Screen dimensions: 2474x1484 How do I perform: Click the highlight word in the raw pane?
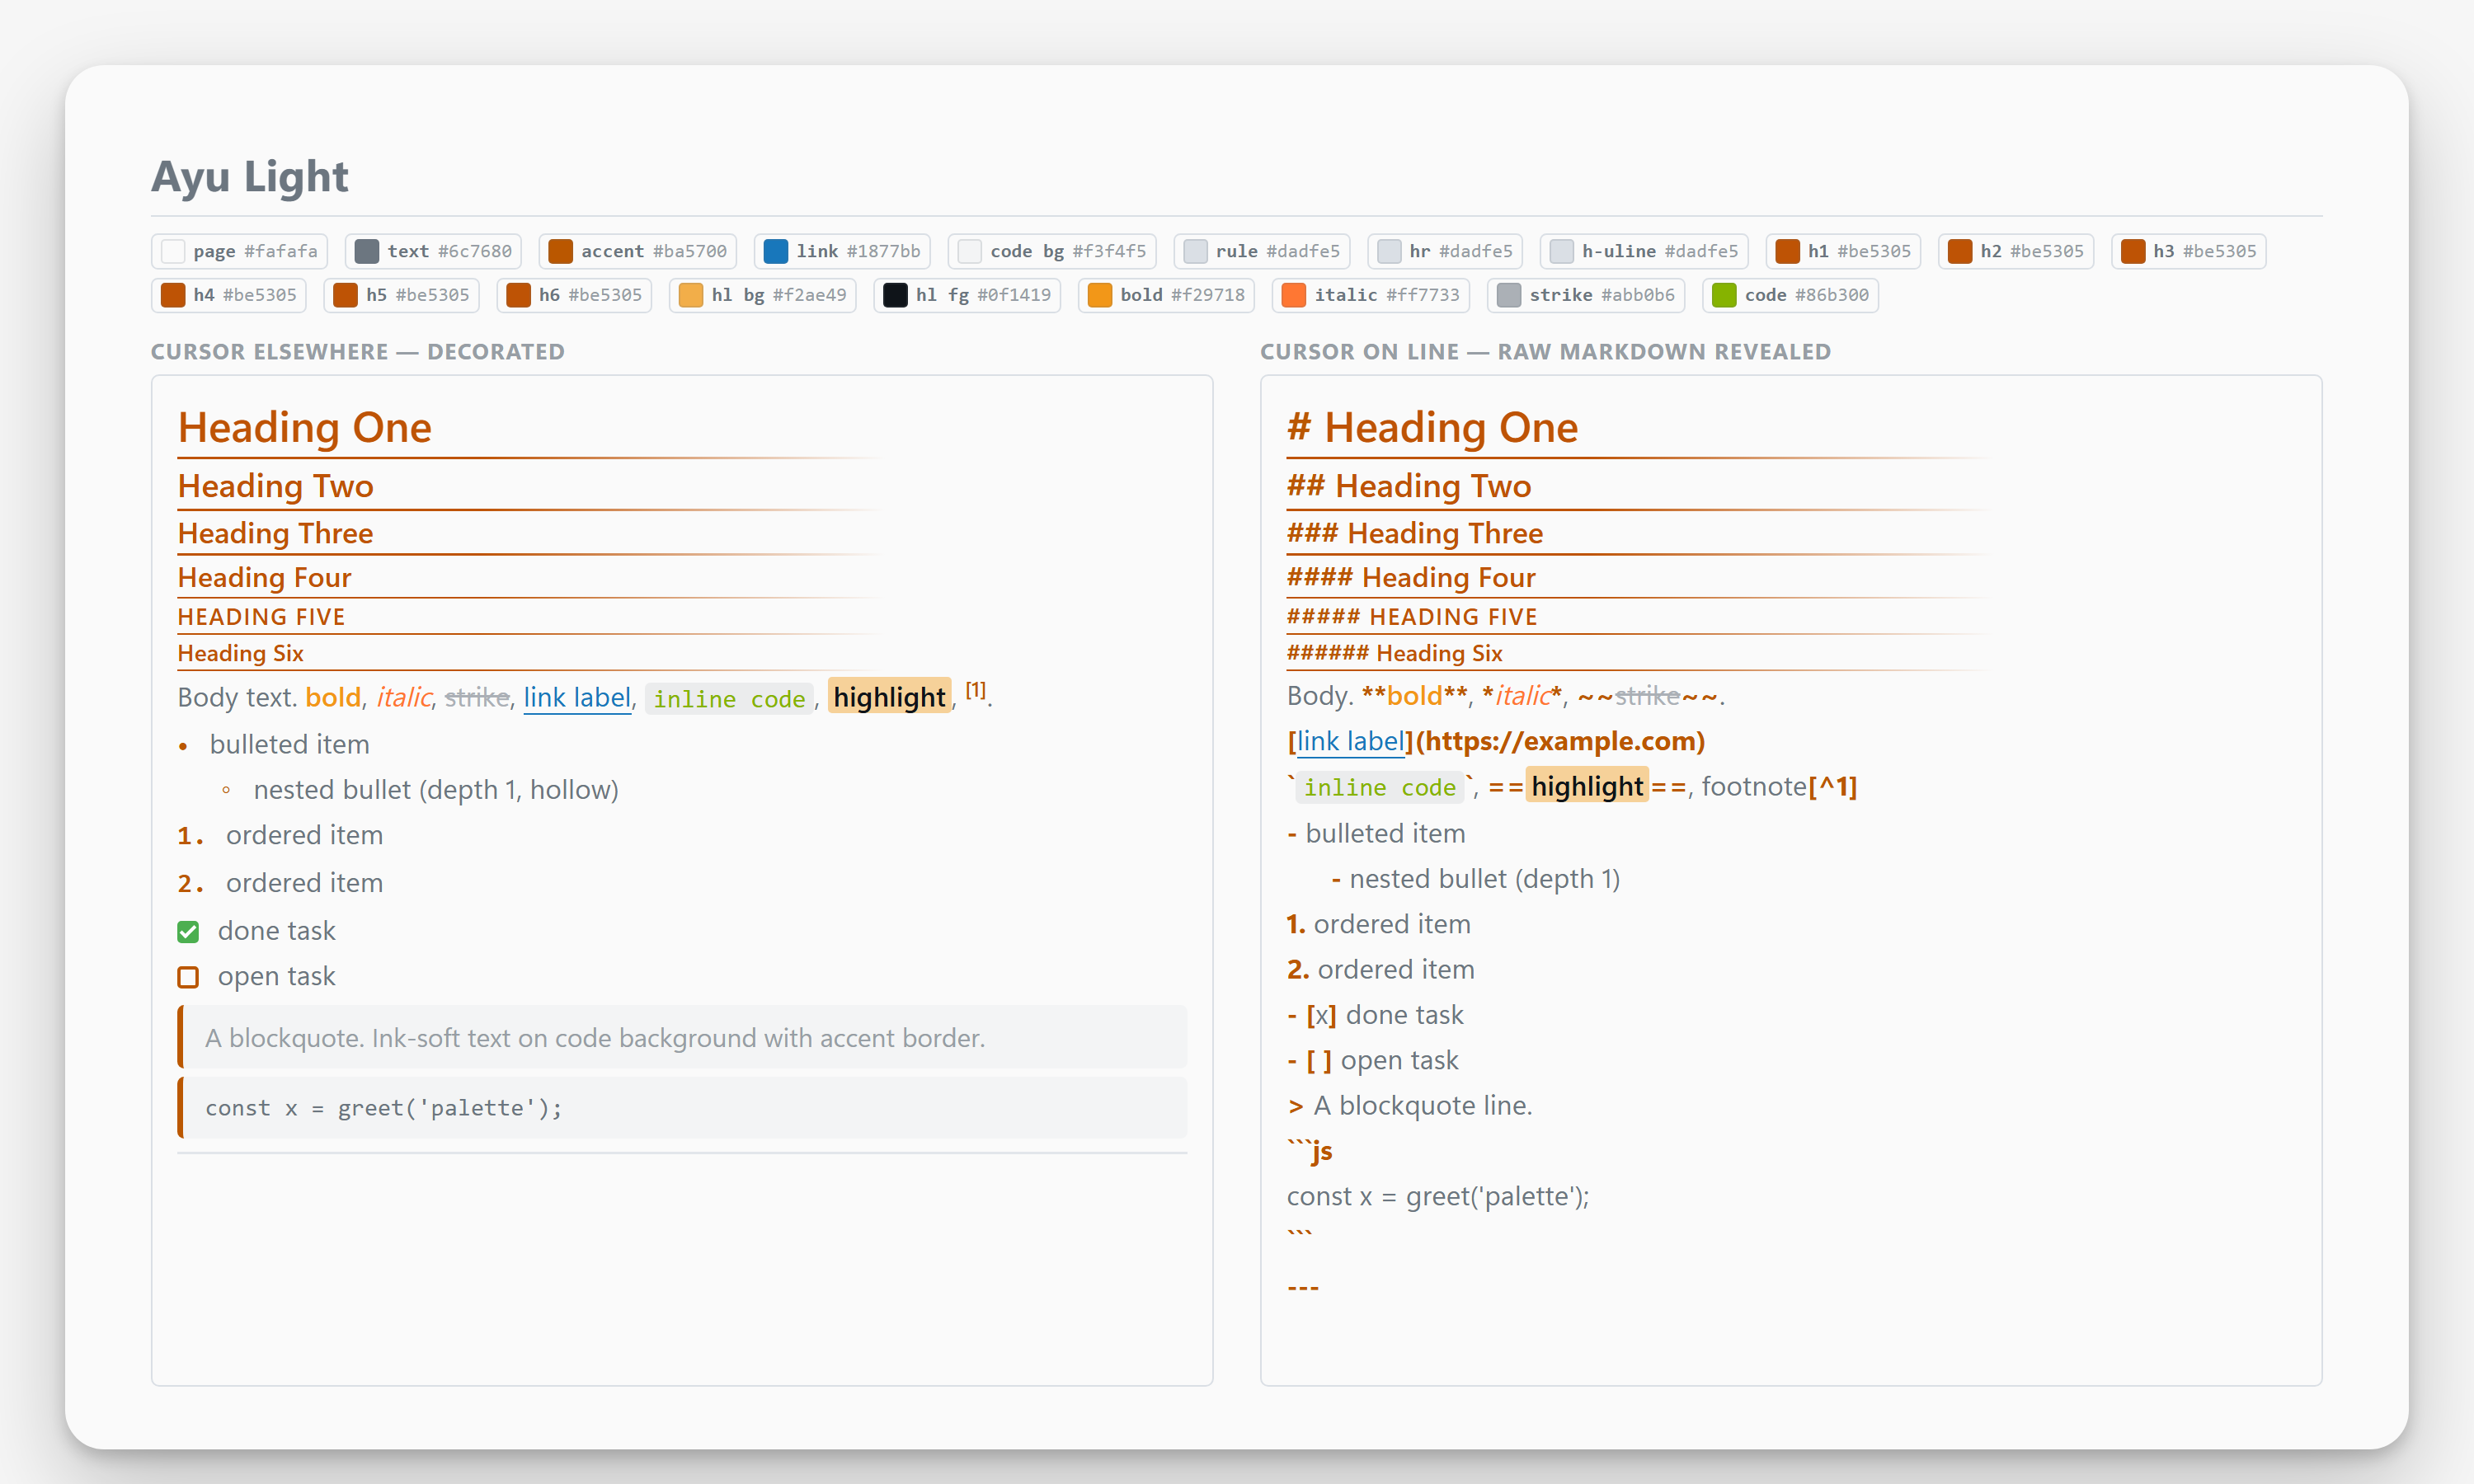pos(1587,786)
